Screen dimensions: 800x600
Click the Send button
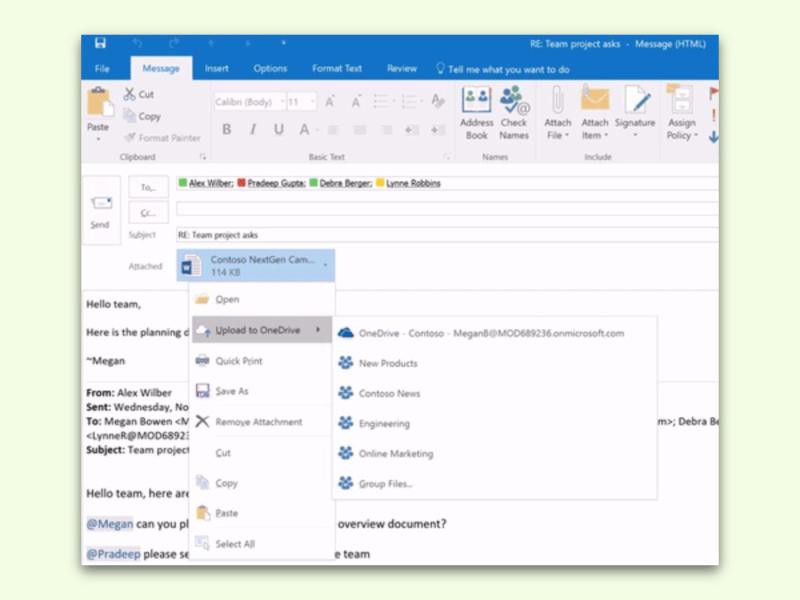pyautogui.click(x=99, y=208)
